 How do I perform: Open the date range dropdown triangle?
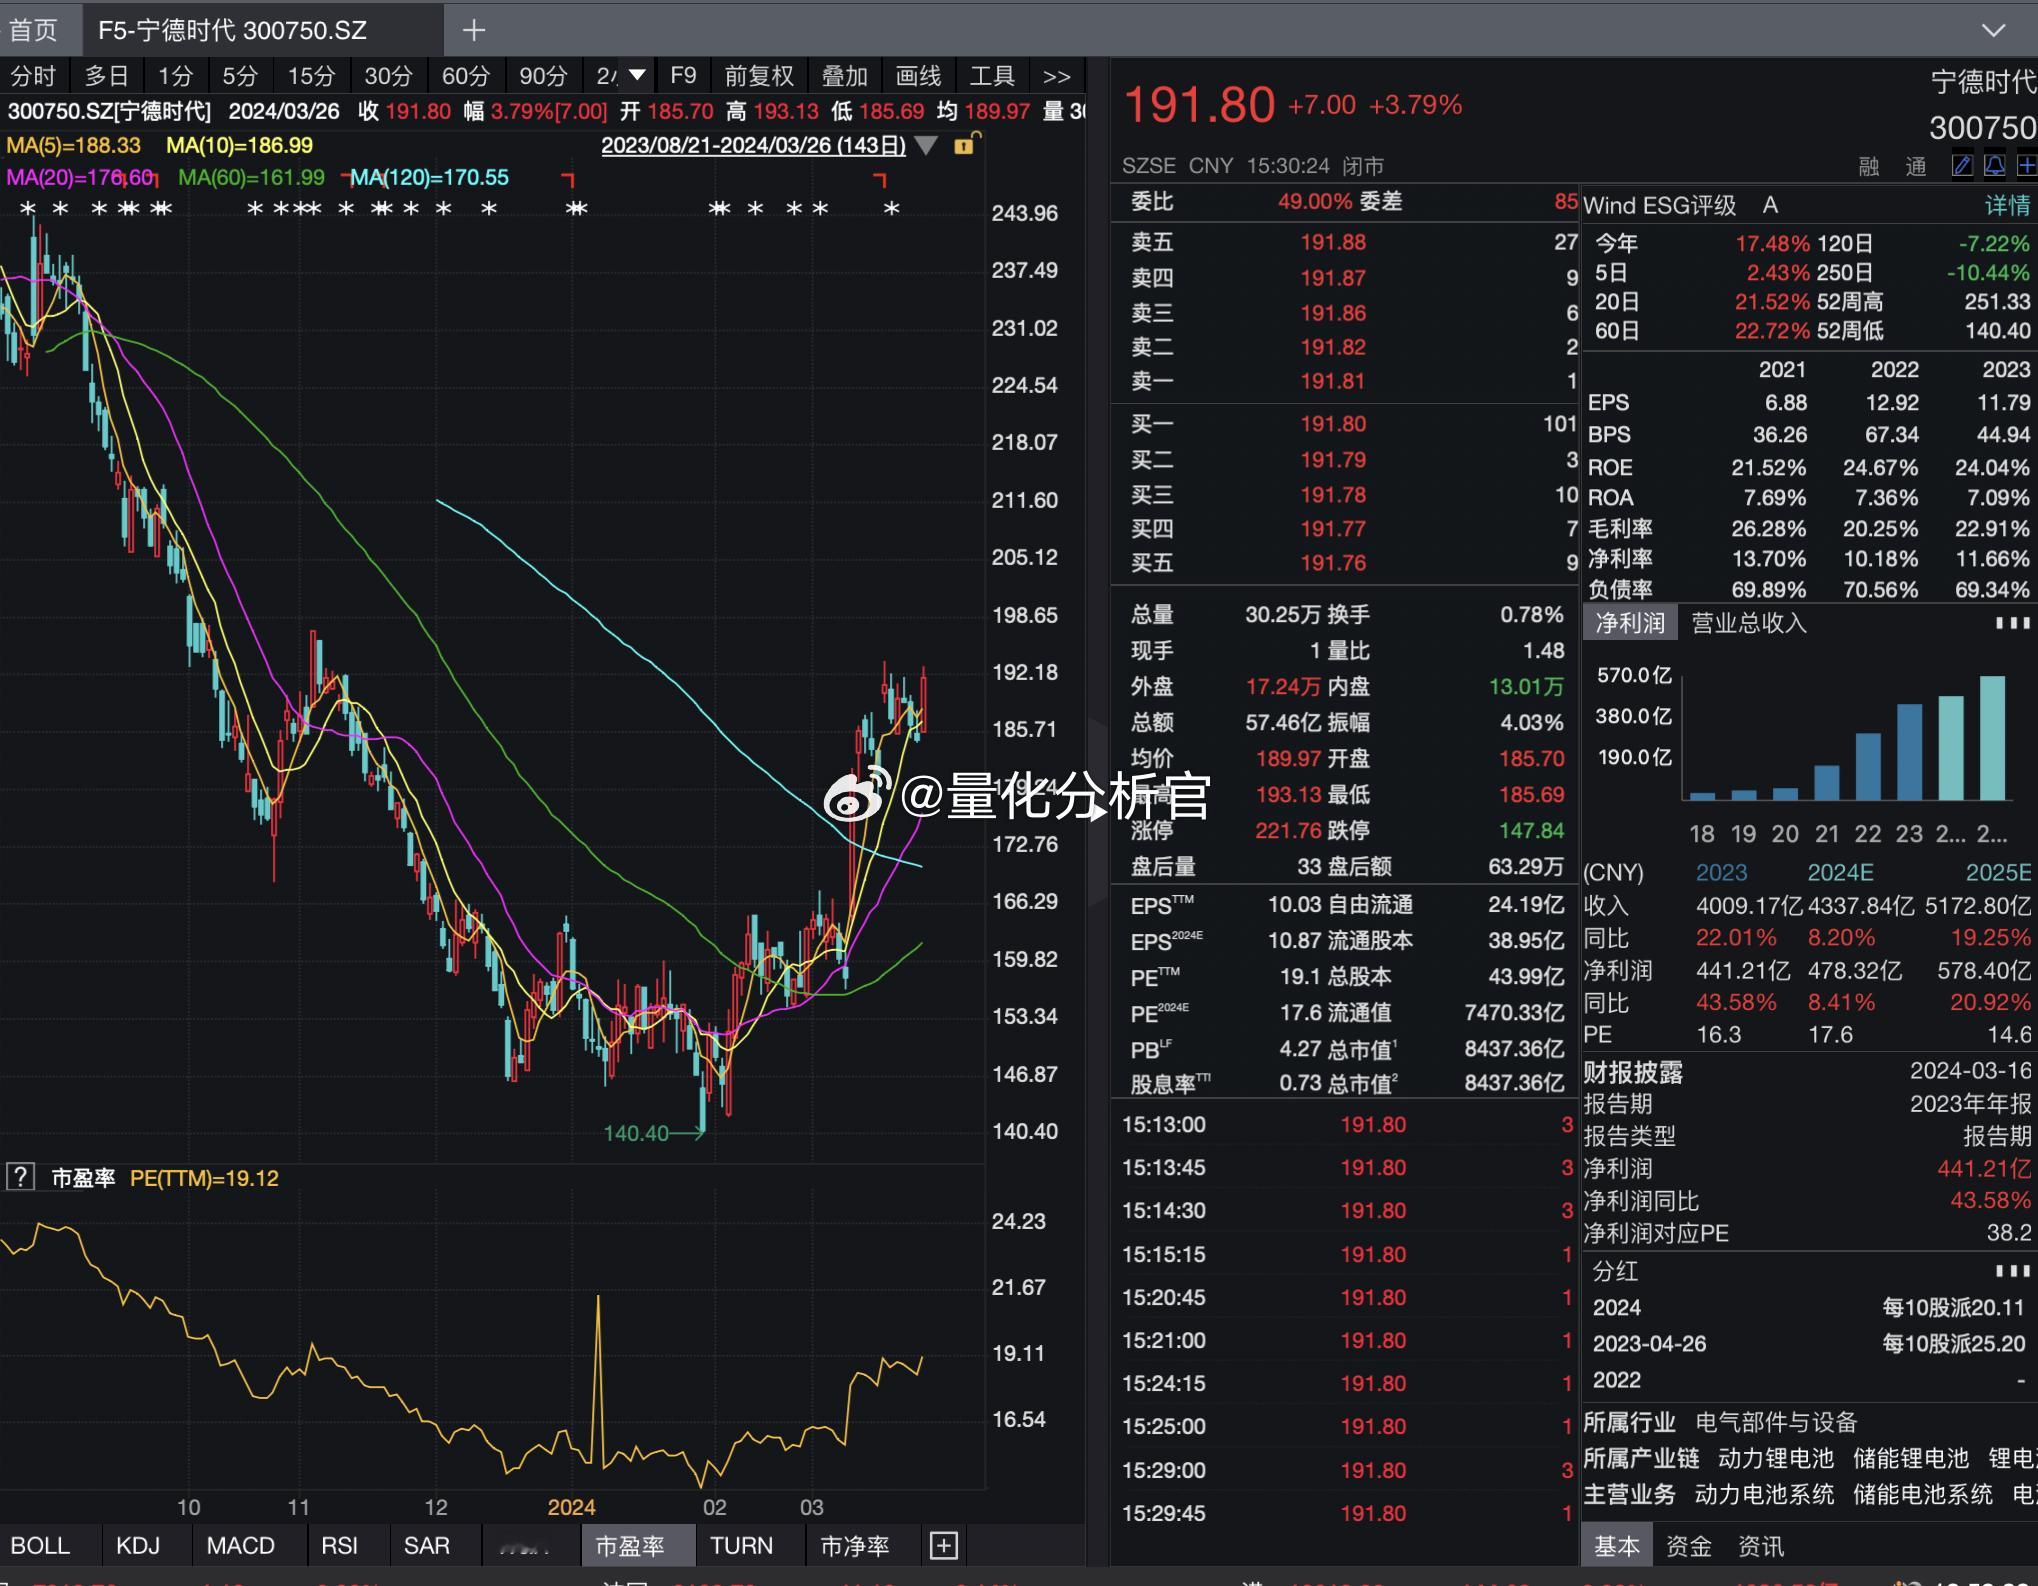[x=926, y=145]
